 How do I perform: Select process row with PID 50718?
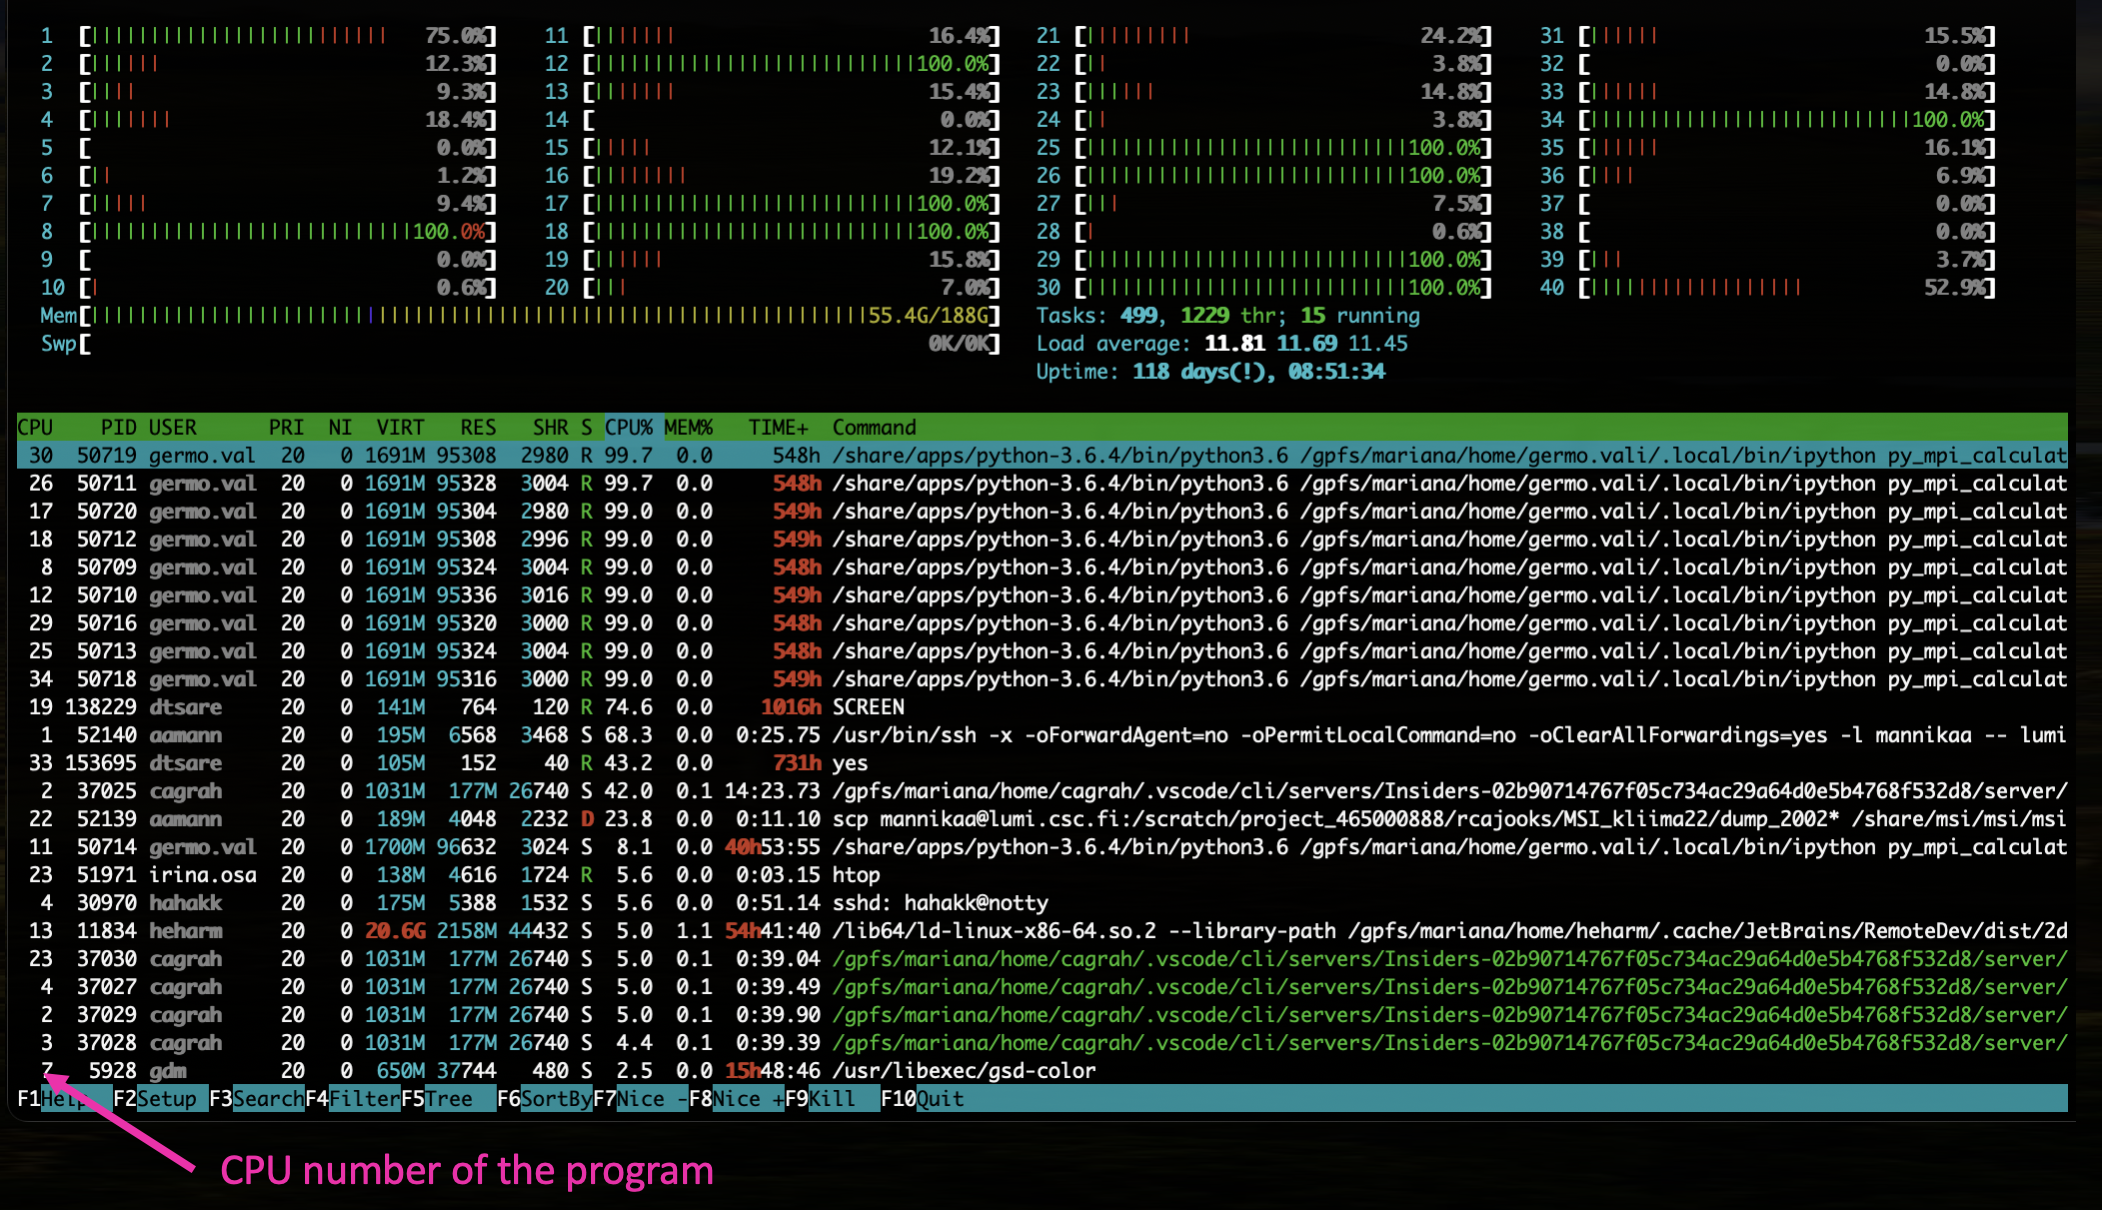[x=1042, y=679]
